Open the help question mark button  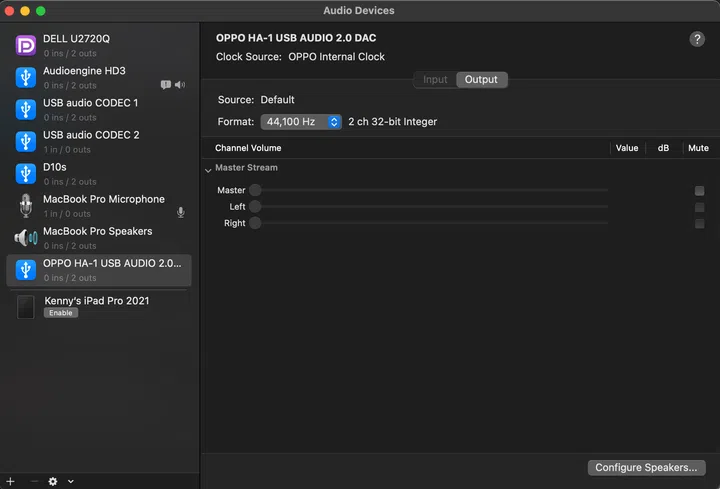[697, 39]
